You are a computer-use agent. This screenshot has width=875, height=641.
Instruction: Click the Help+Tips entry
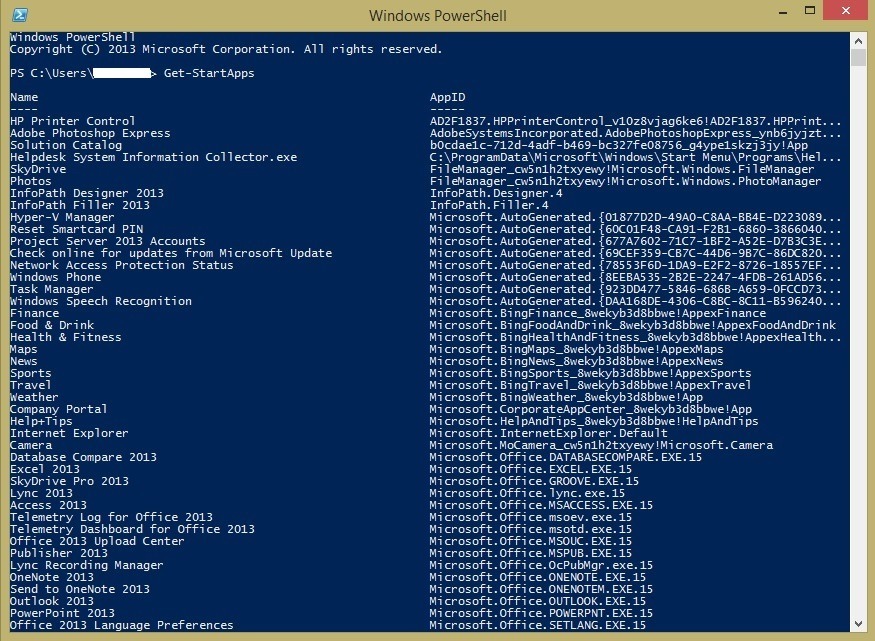tap(41, 421)
